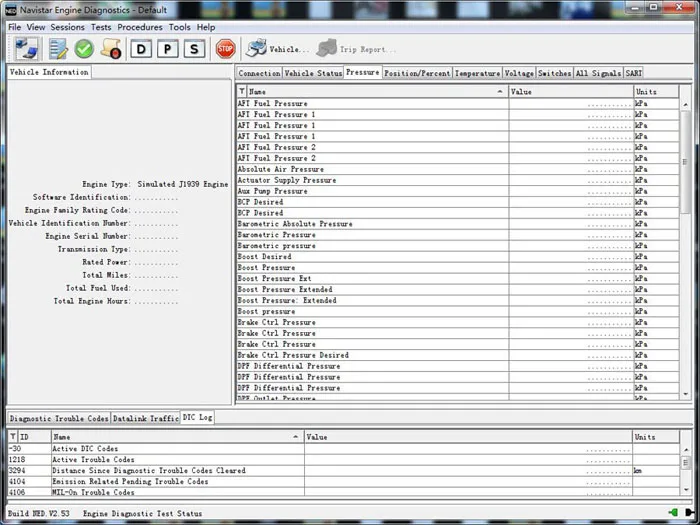
Task: Select the Barometric Absolute Pressure row
Action: (x=458, y=224)
